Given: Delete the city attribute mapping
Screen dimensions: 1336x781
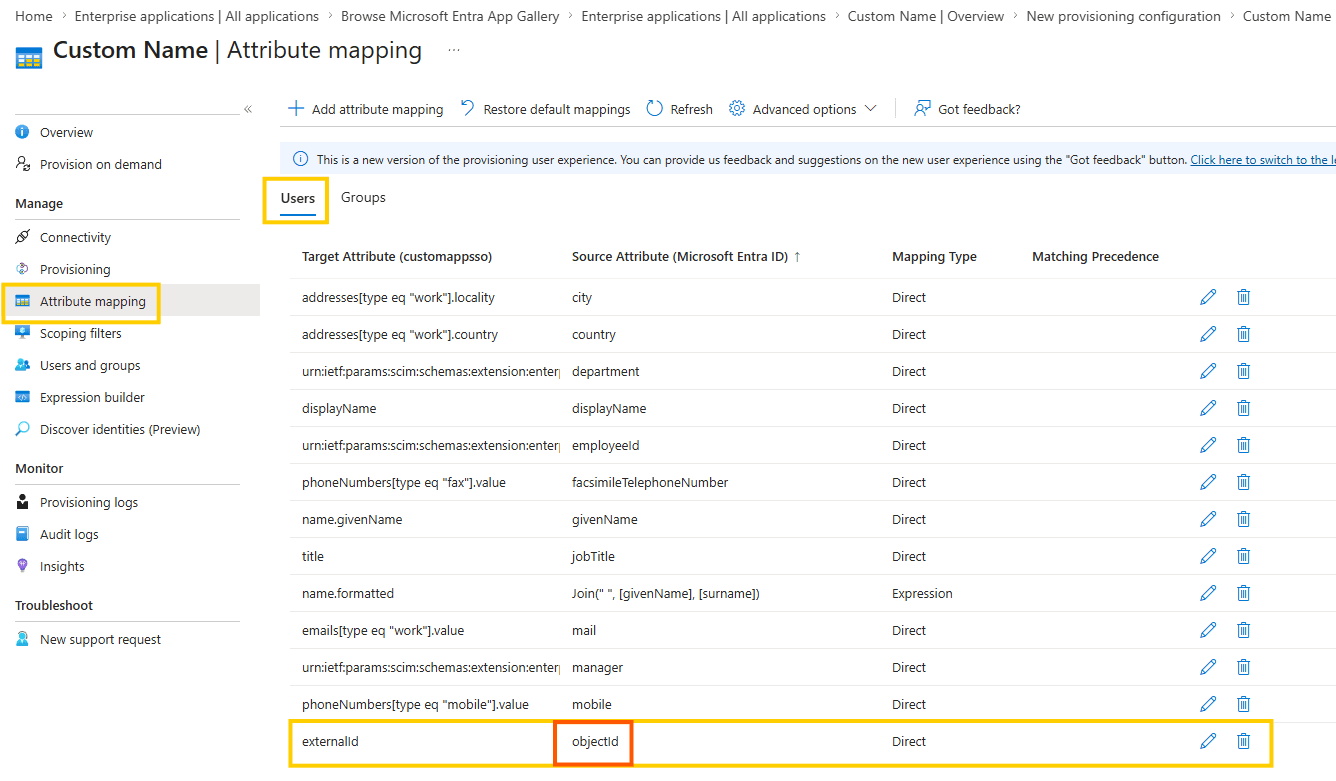Looking at the screenshot, I should pyautogui.click(x=1243, y=297).
